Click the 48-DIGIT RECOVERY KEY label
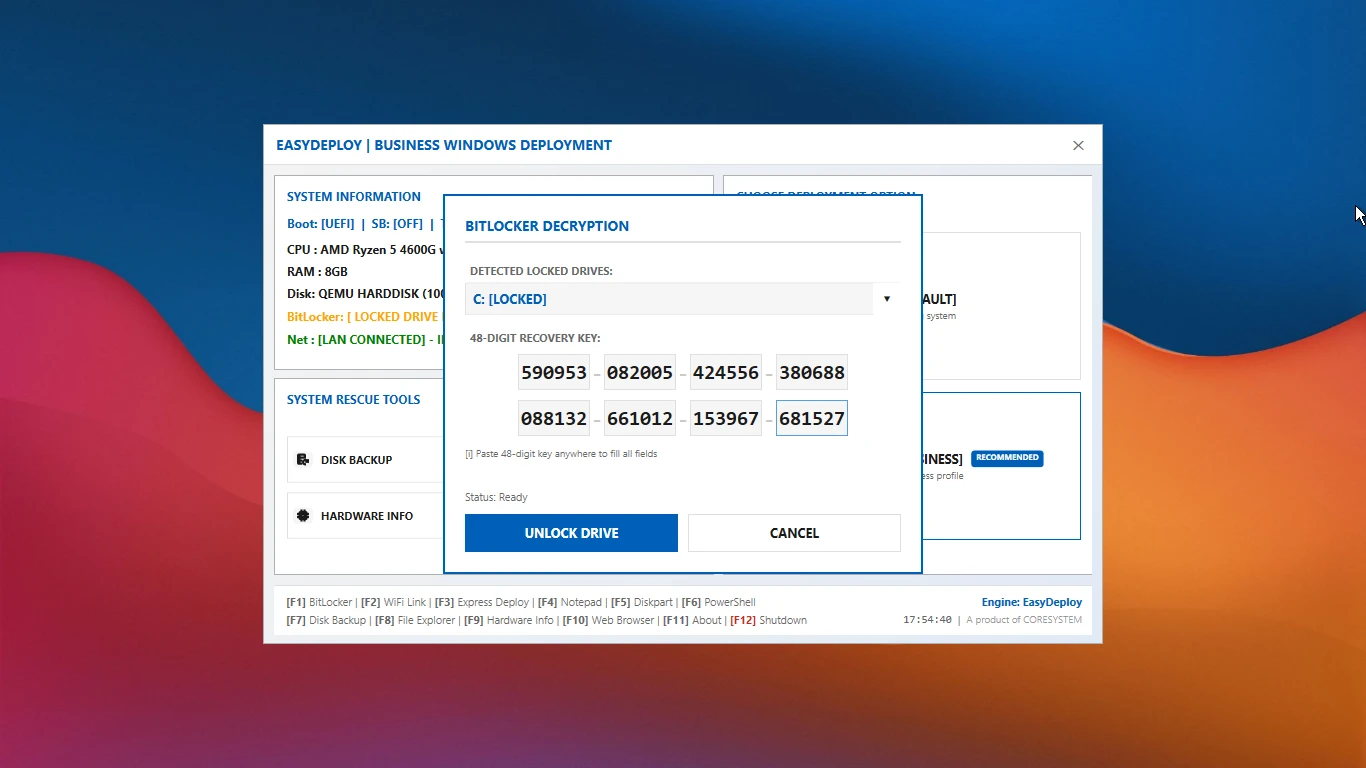 pyautogui.click(x=535, y=339)
